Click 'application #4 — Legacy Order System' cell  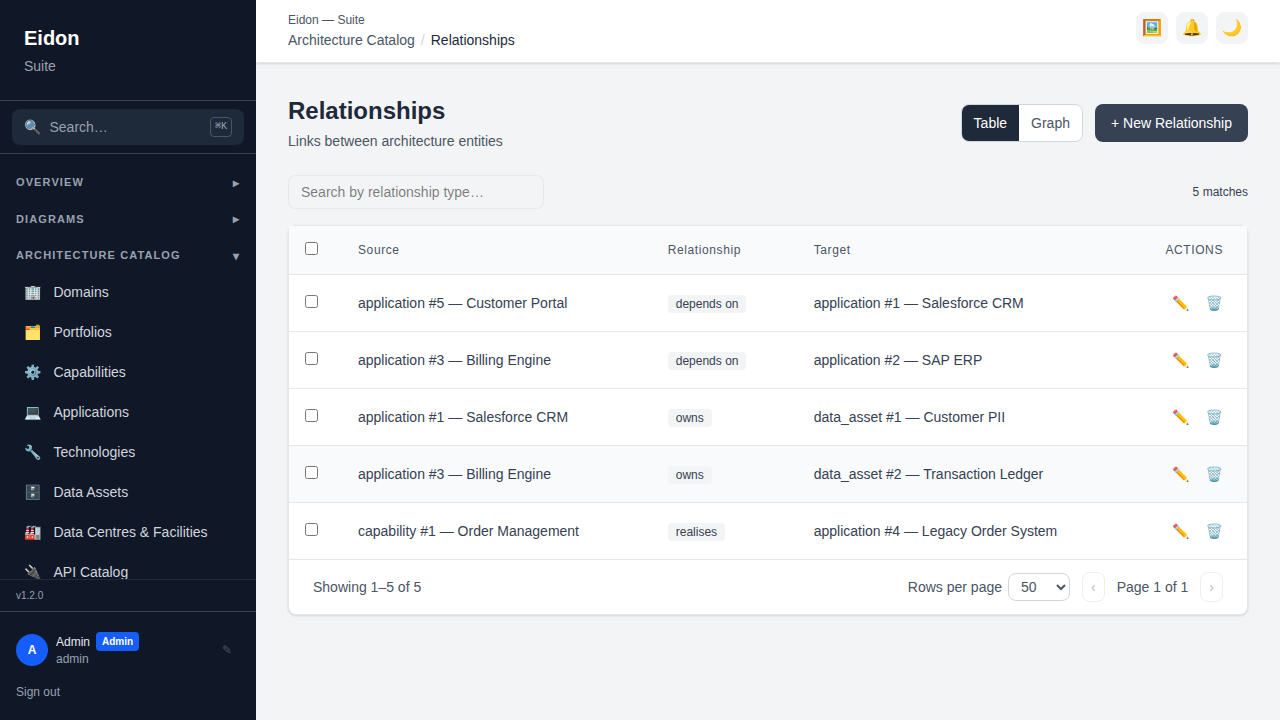click(x=935, y=531)
